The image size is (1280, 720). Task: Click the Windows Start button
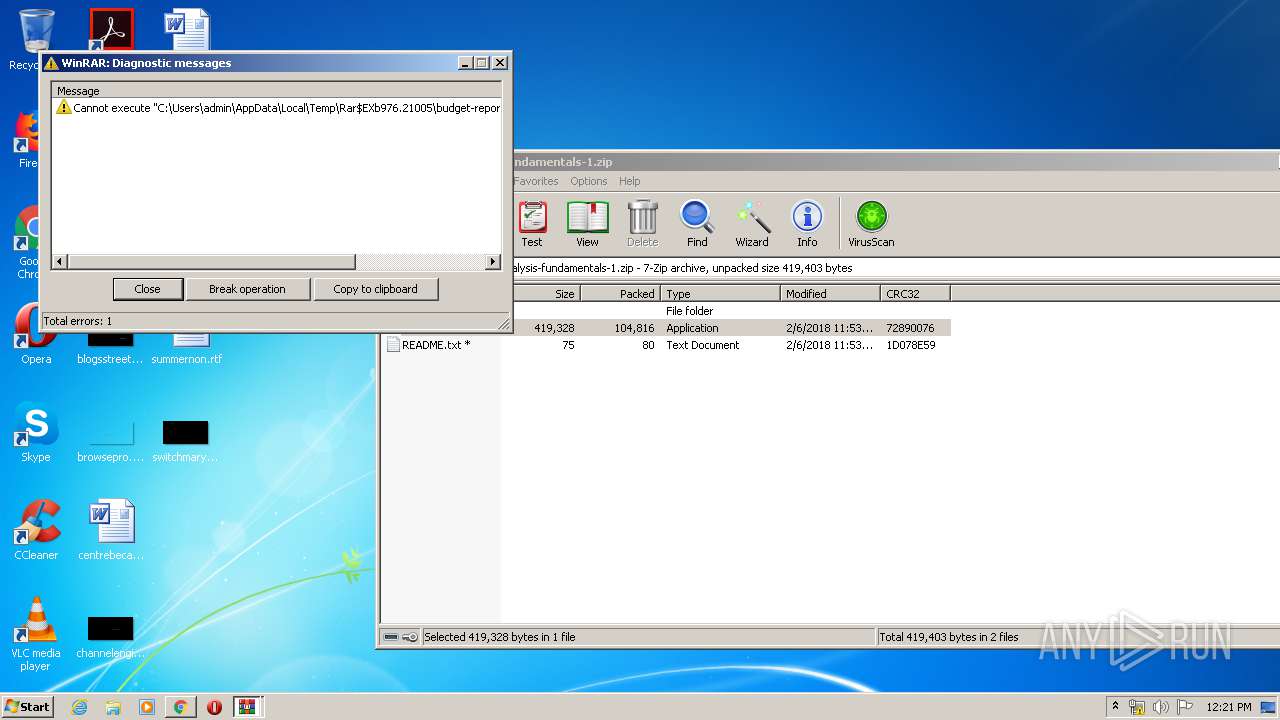[x=27, y=706]
